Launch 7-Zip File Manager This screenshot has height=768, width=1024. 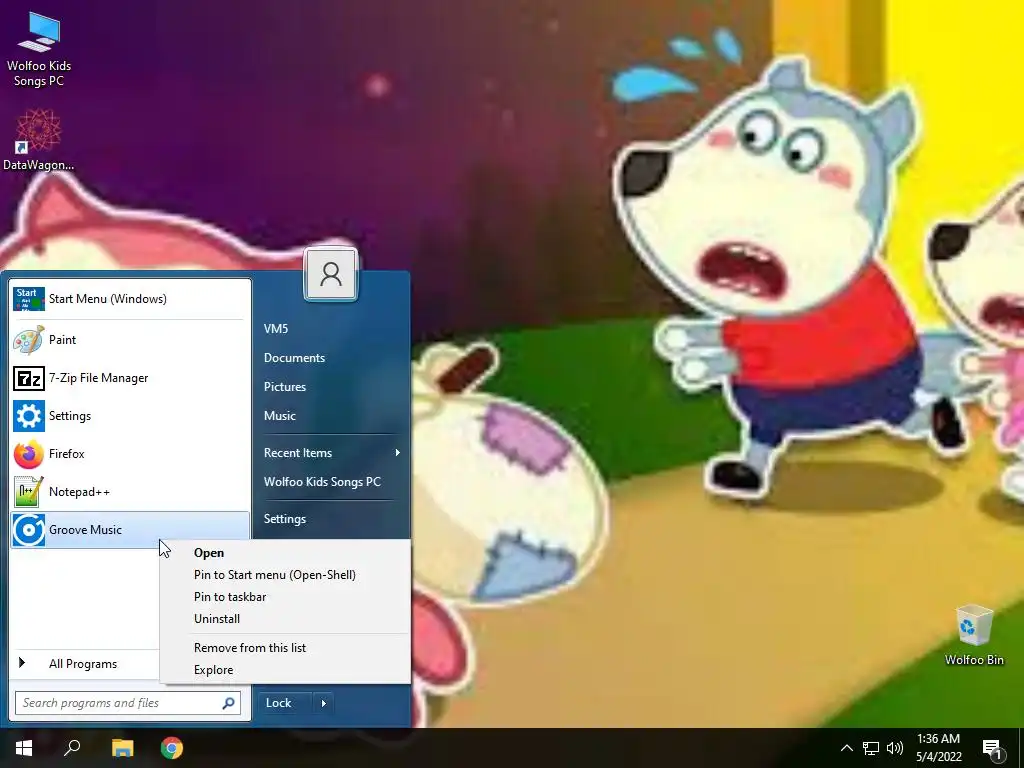pos(129,378)
